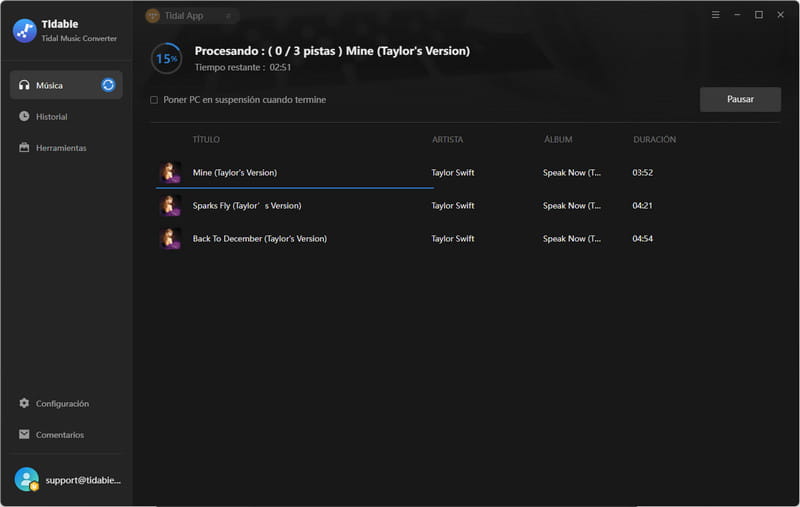The width and height of the screenshot is (800, 507).
Task: Close the Tidable window
Action: point(781,15)
